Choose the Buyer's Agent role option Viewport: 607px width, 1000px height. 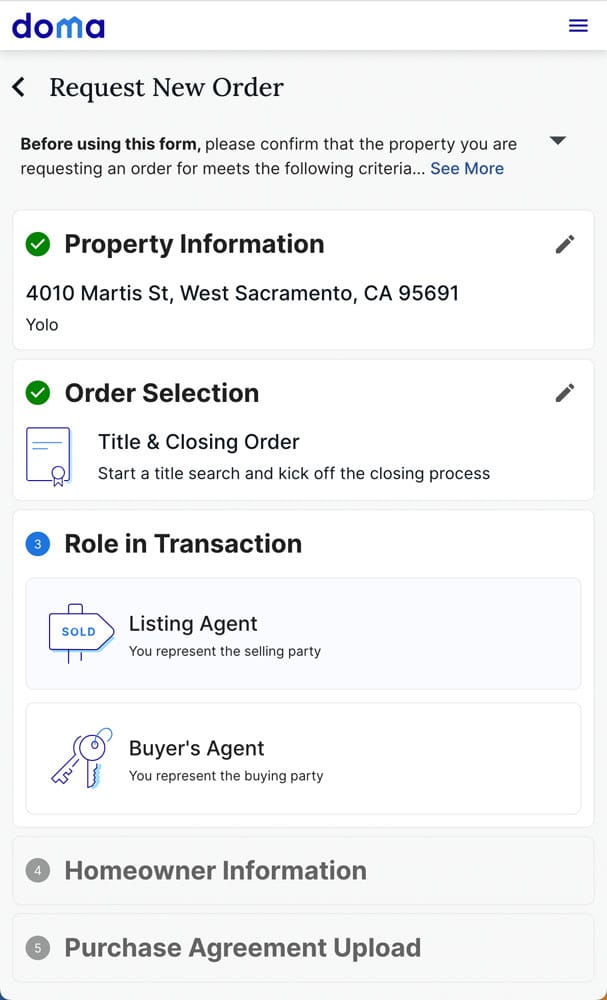303,758
